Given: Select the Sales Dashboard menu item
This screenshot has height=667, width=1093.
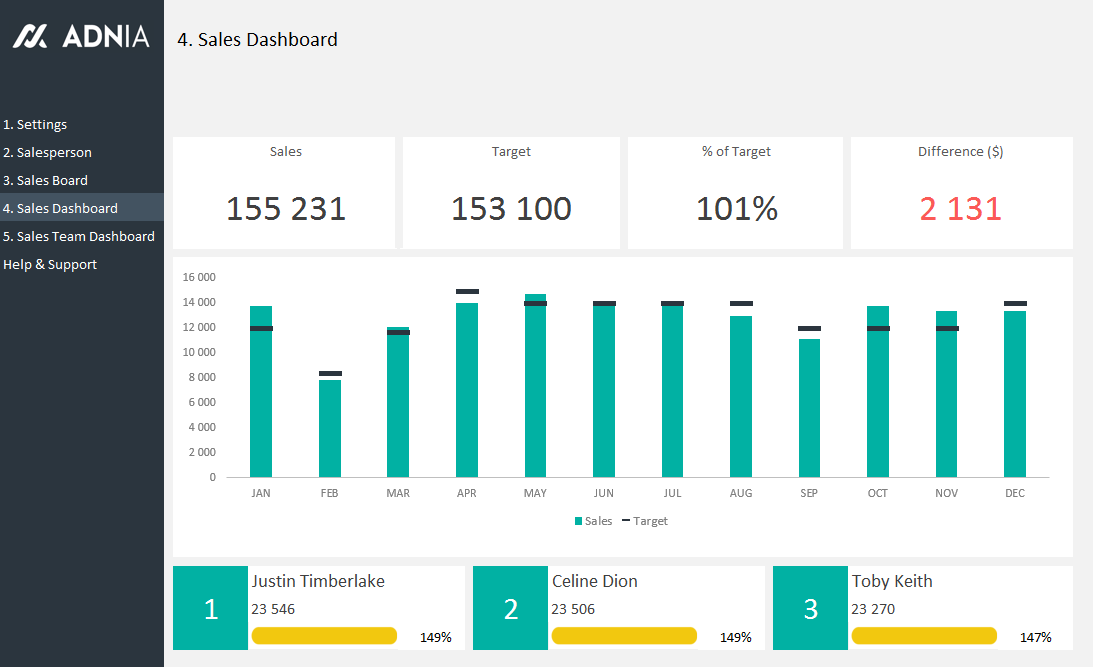Looking at the screenshot, I should point(60,209).
